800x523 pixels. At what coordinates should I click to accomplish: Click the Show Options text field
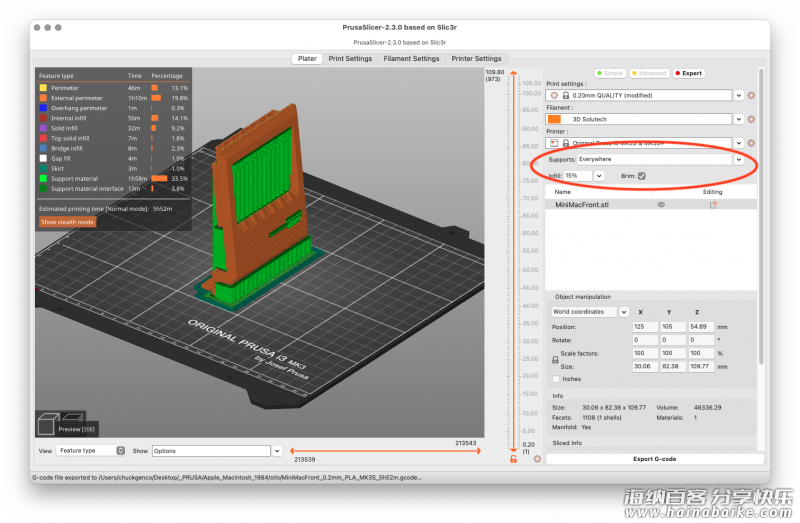coord(211,451)
